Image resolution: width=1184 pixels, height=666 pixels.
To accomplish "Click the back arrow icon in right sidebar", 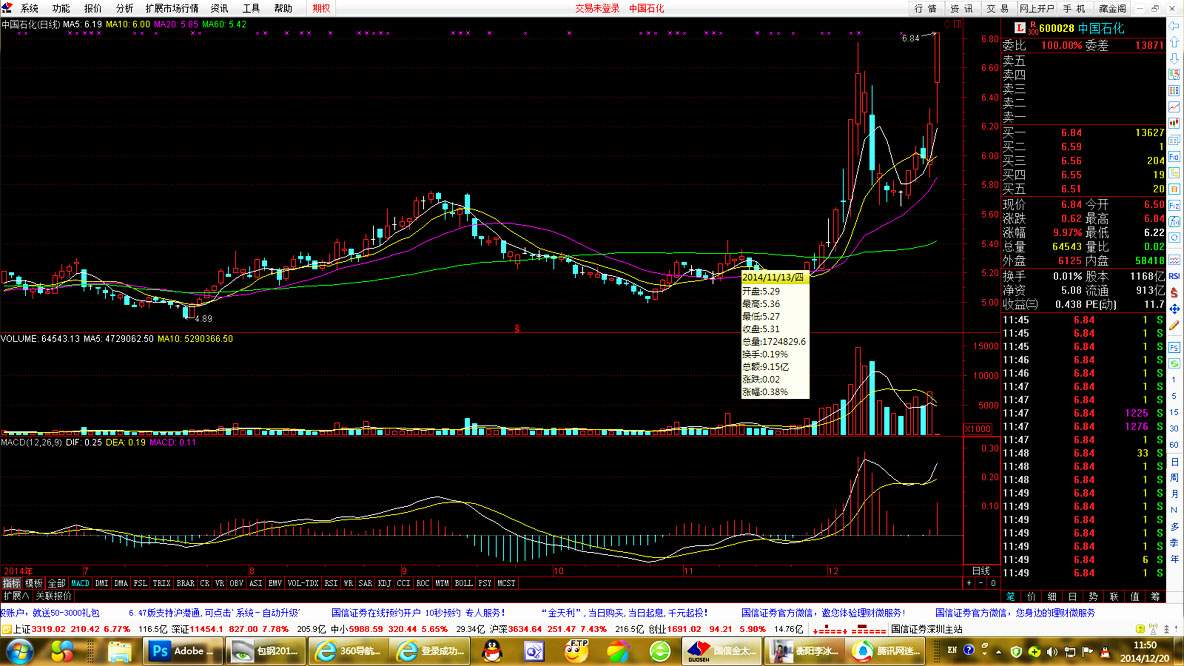I will [1174, 26].
